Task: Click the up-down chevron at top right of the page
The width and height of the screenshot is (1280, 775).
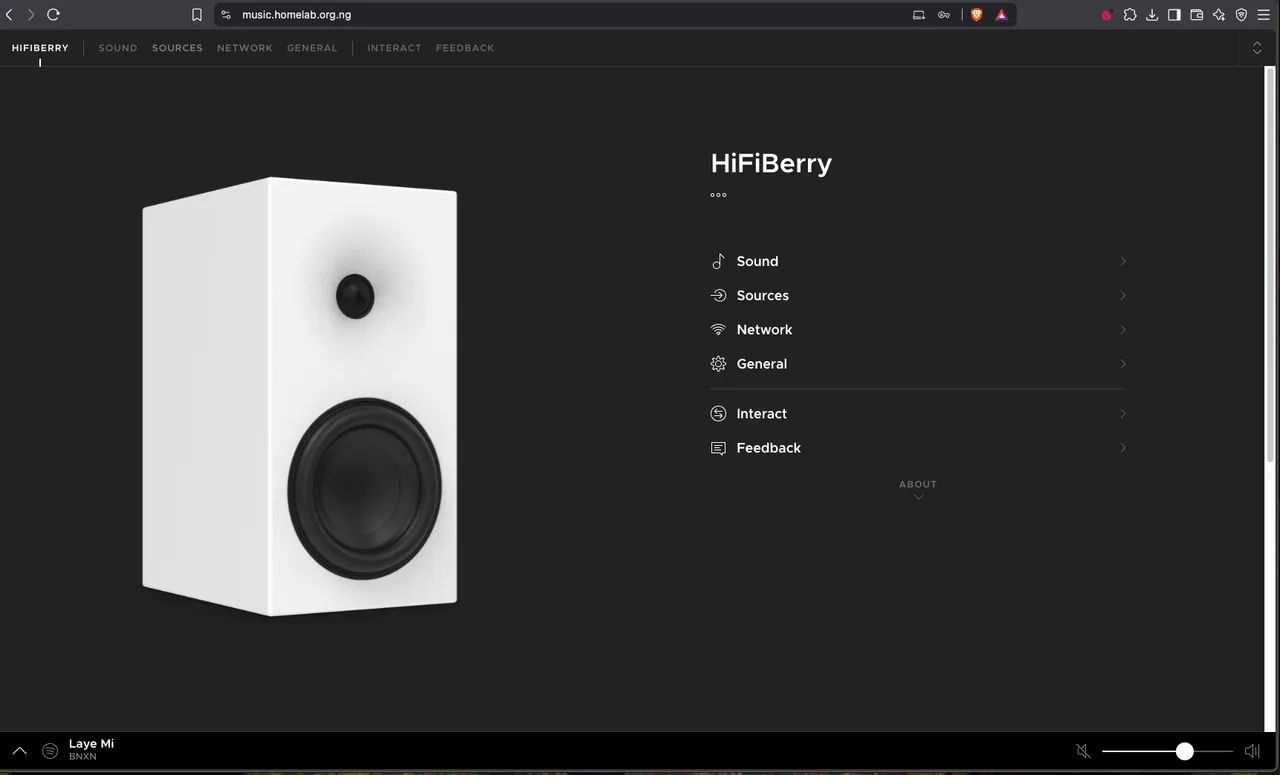Action: click(x=1257, y=48)
